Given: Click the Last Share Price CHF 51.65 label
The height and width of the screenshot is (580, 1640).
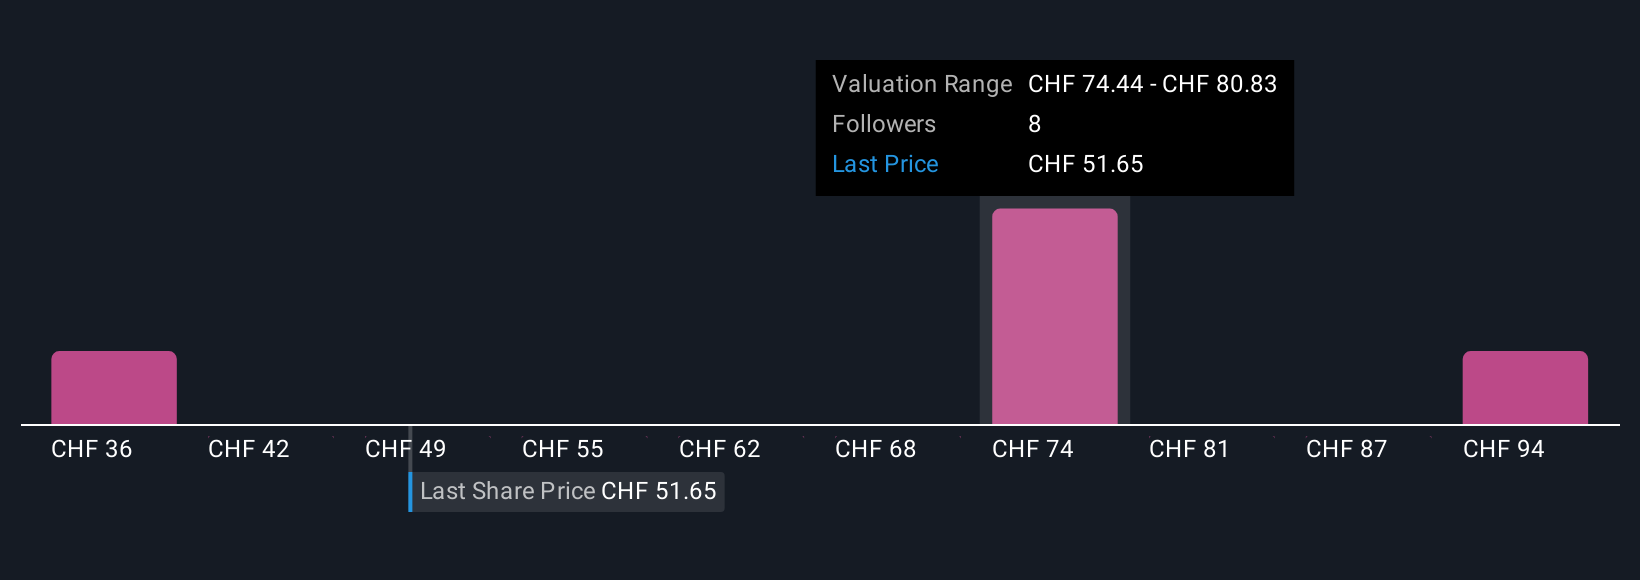Looking at the screenshot, I should [568, 492].
